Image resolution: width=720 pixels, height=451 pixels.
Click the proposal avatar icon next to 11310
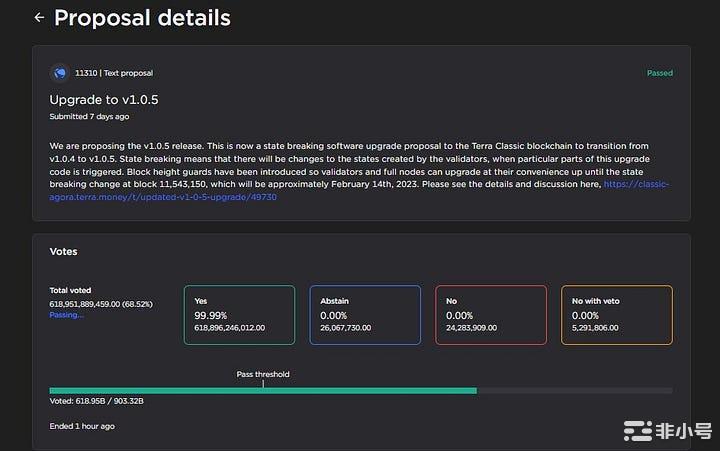(x=59, y=73)
